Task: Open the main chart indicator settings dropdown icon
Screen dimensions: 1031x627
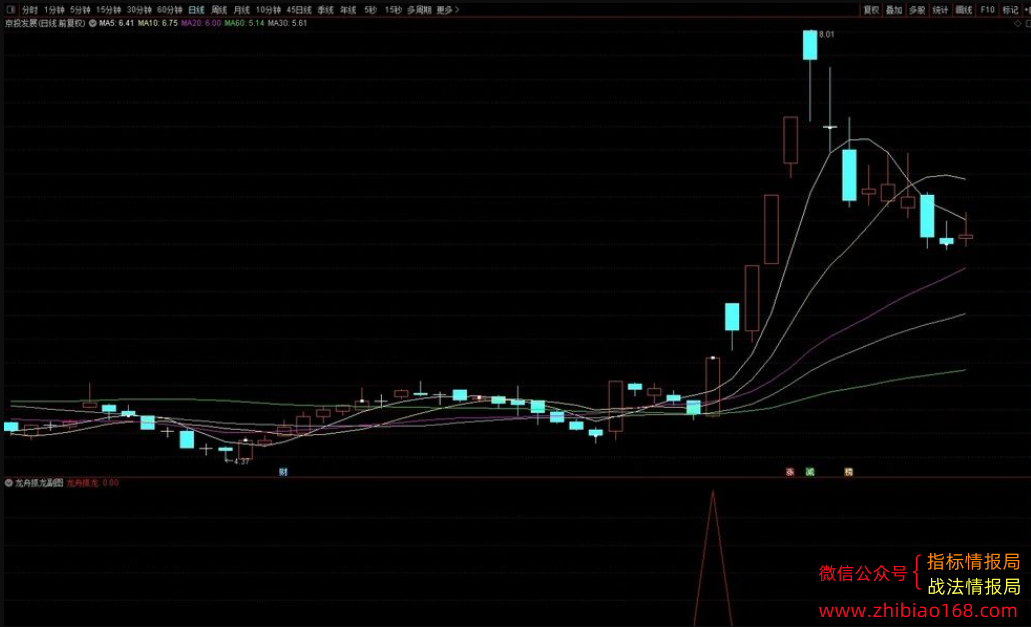Action: tap(93, 23)
